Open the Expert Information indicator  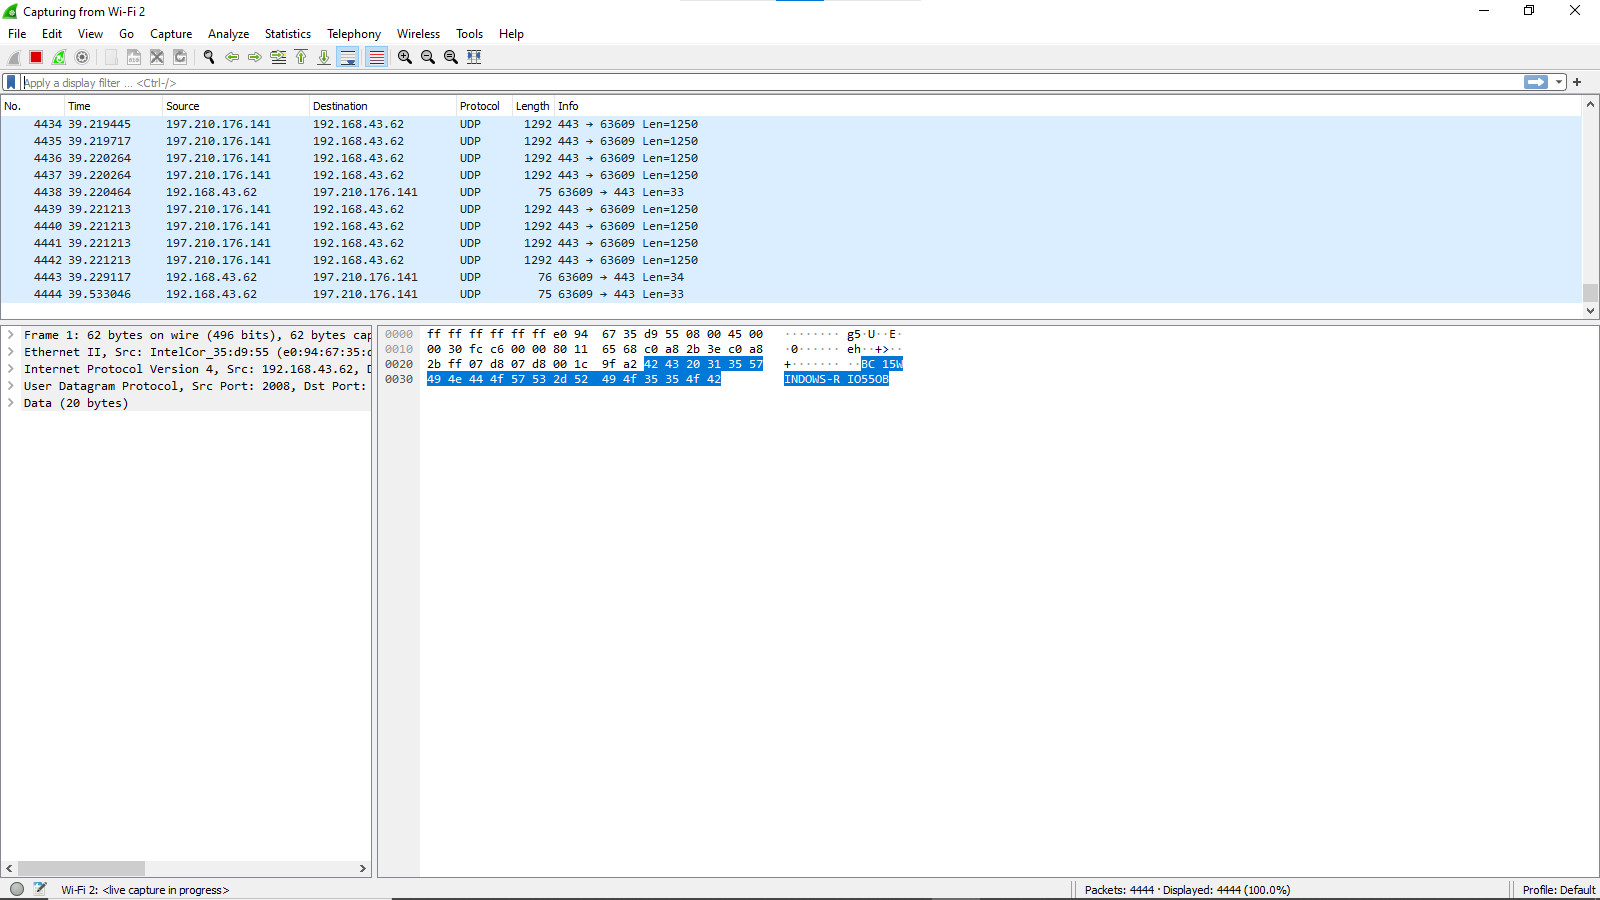point(16,889)
